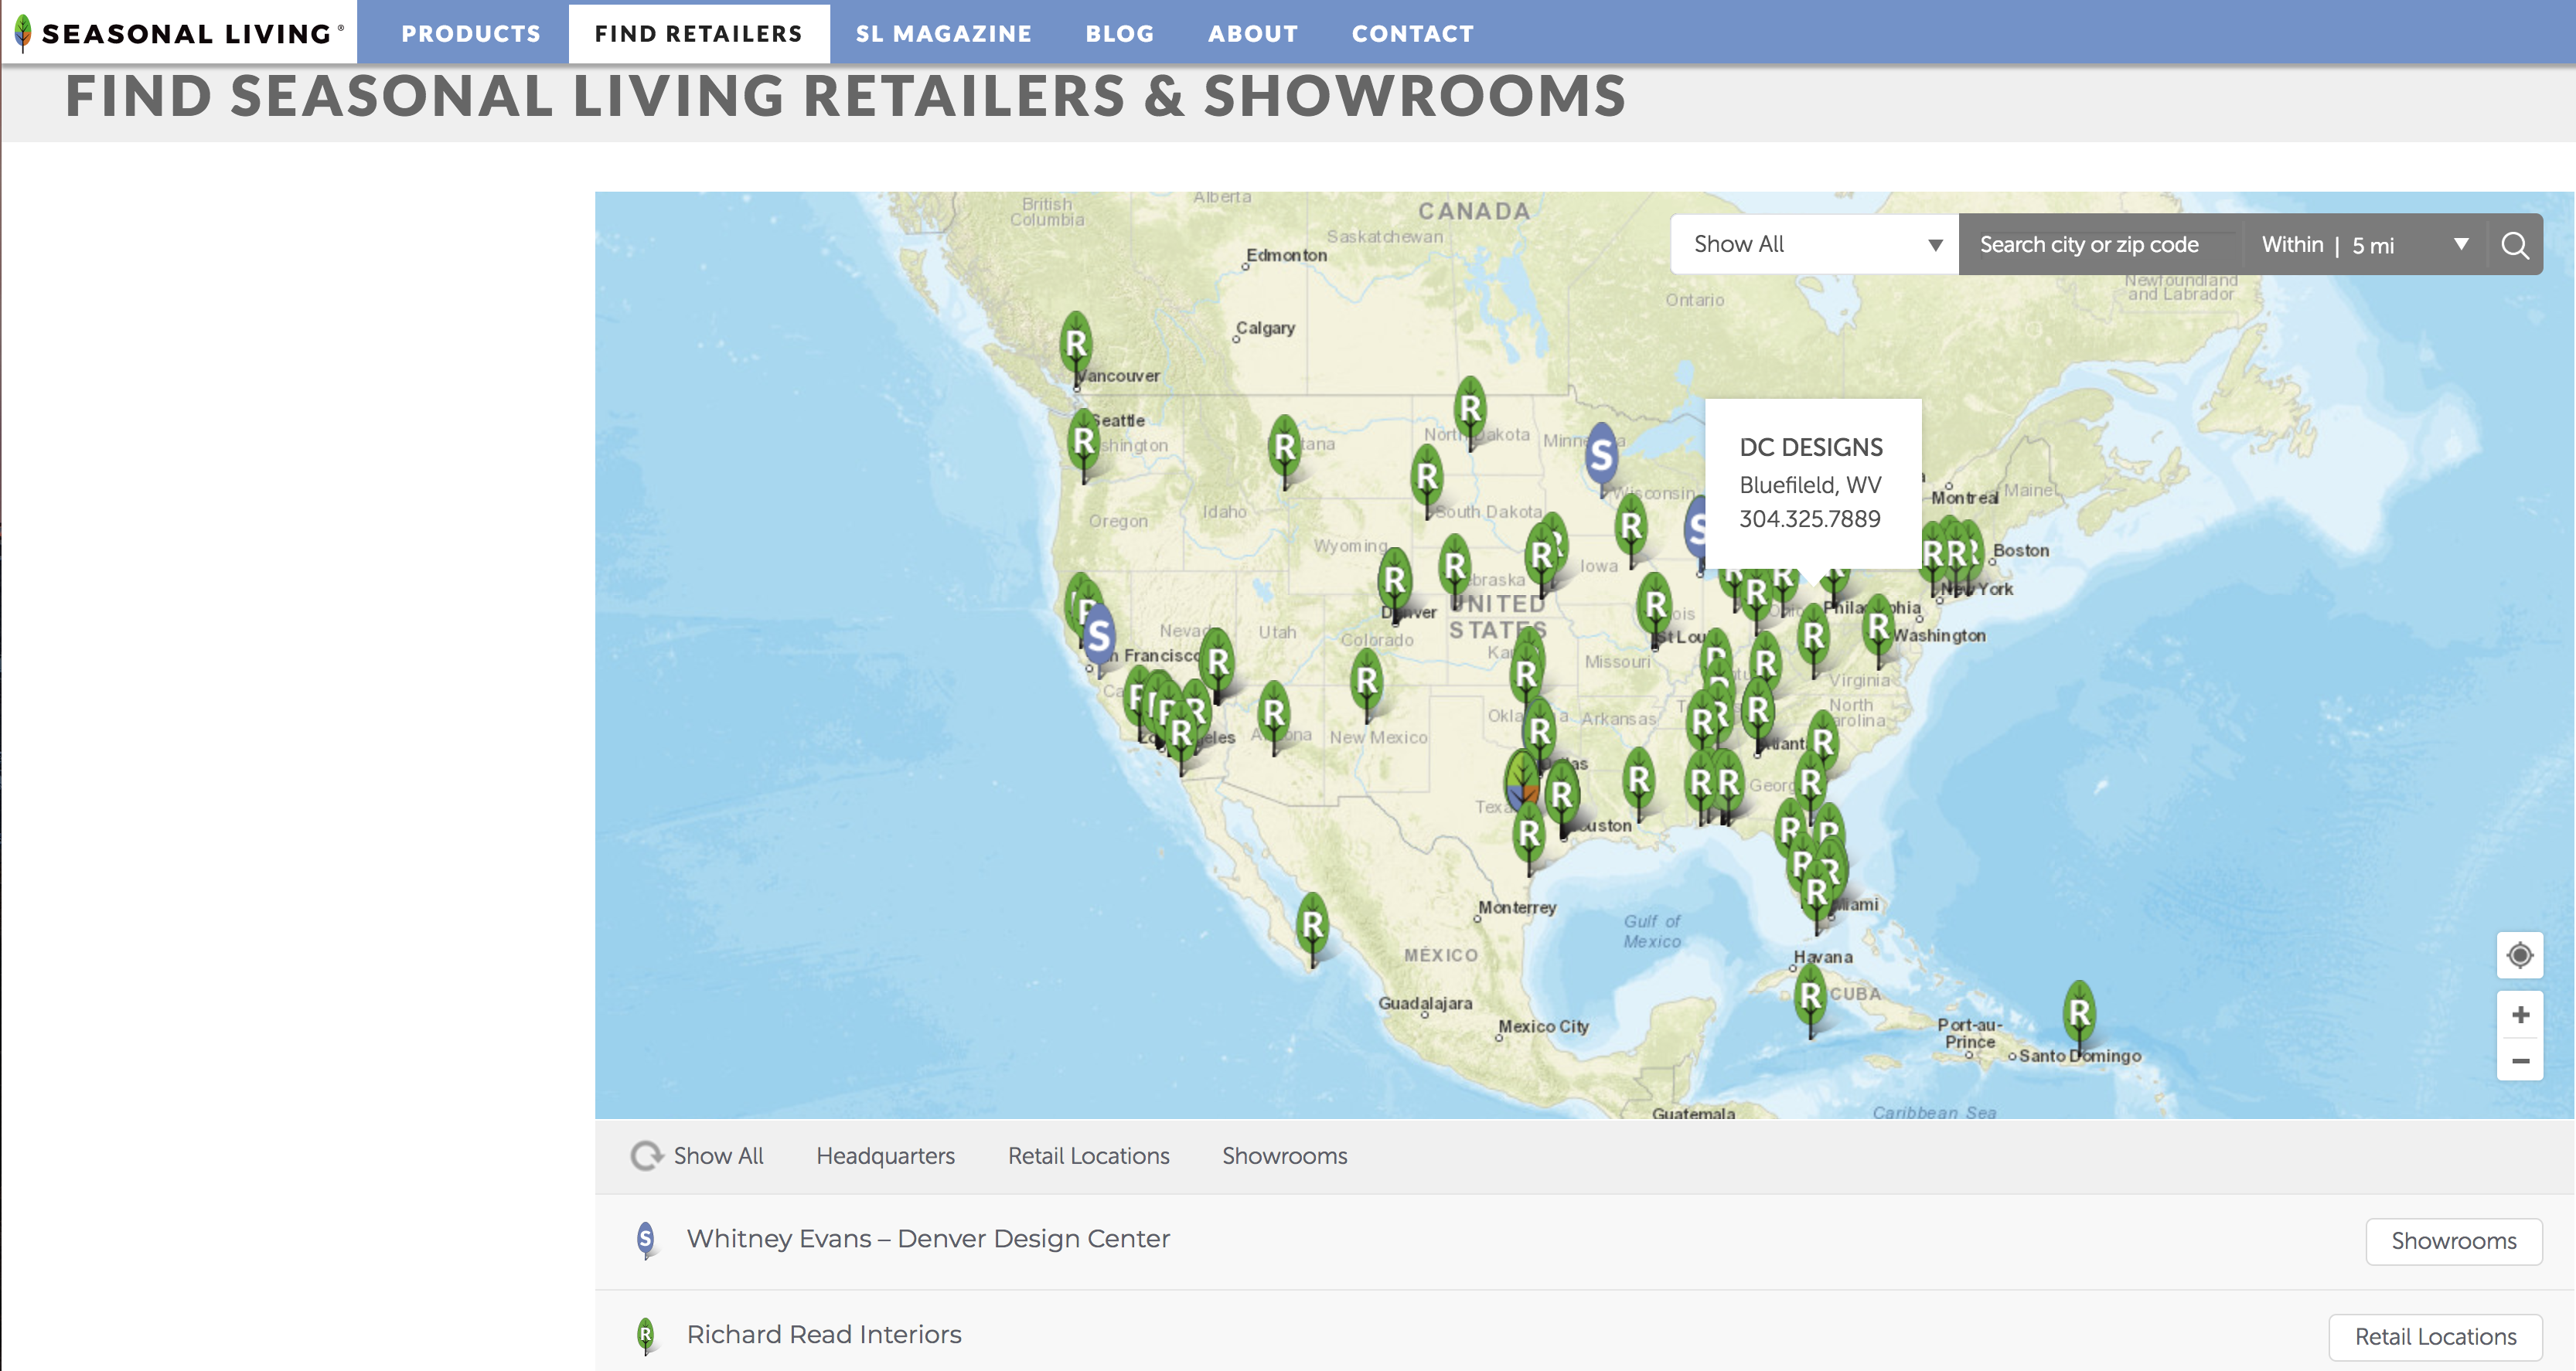Image resolution: width=2576 pixels, height=1371 pixels.
Task: Click the retailer pin near Seattle
Action: point(1084,442)
